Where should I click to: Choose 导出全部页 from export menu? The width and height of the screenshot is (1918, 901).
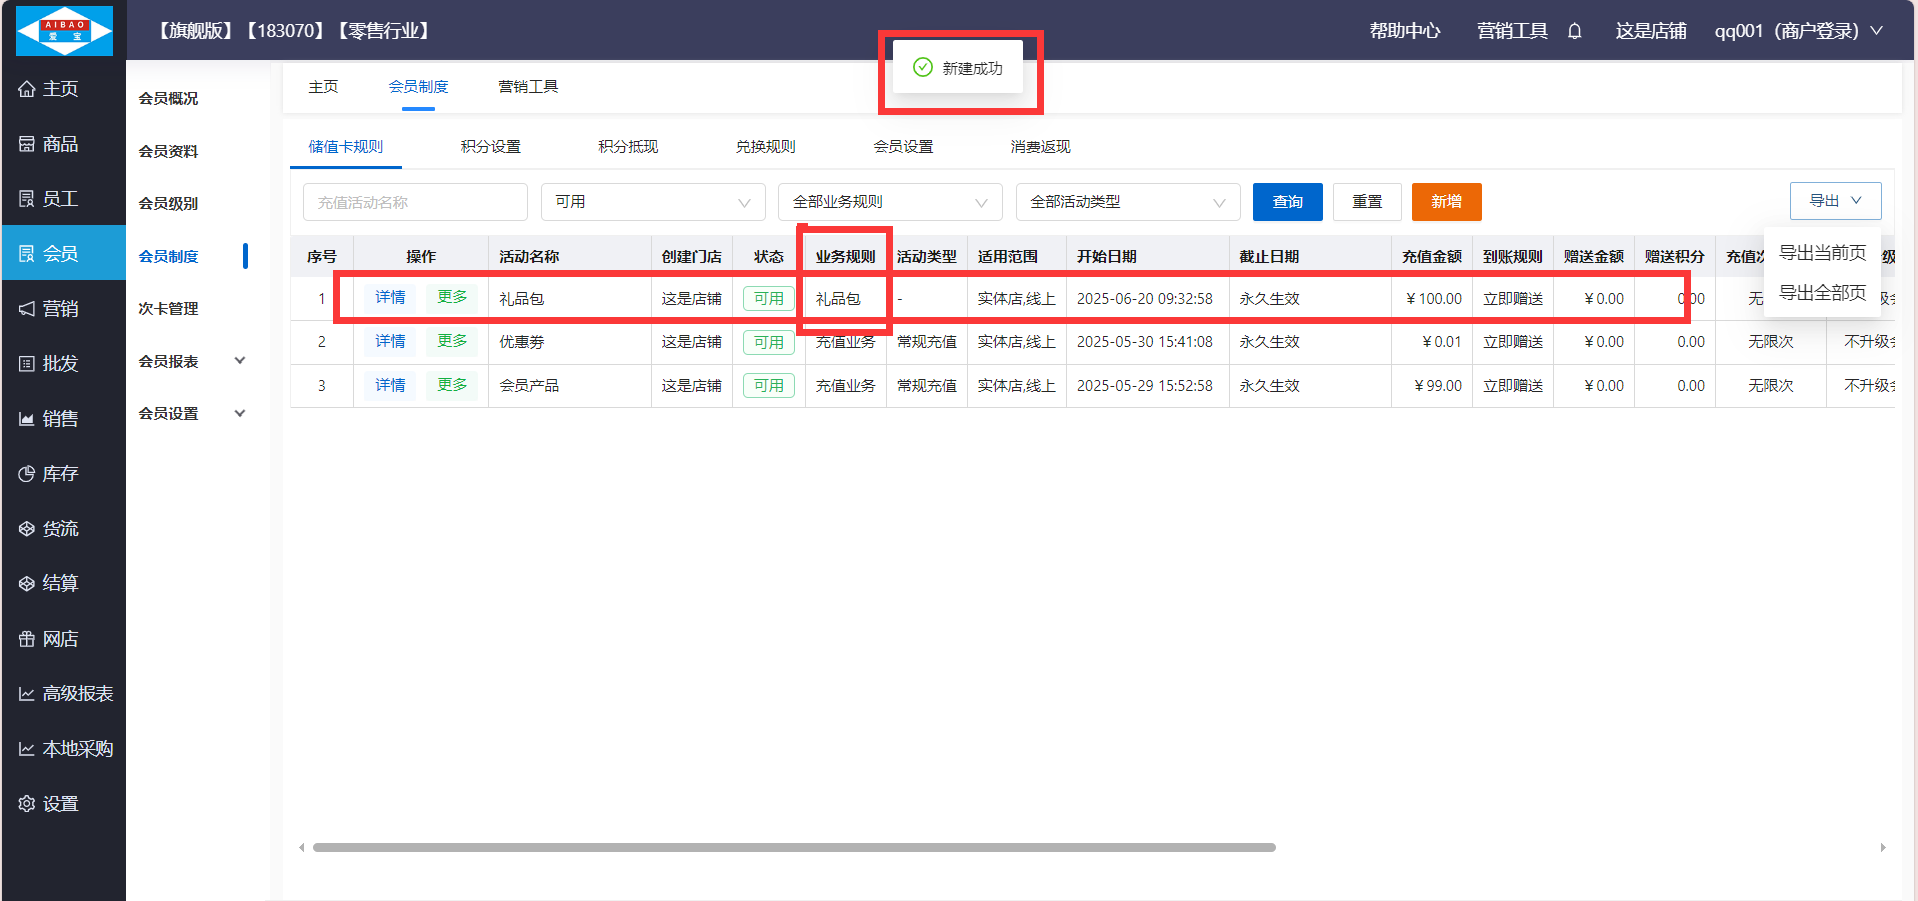pyautogui.click(x=1821, y=293)
